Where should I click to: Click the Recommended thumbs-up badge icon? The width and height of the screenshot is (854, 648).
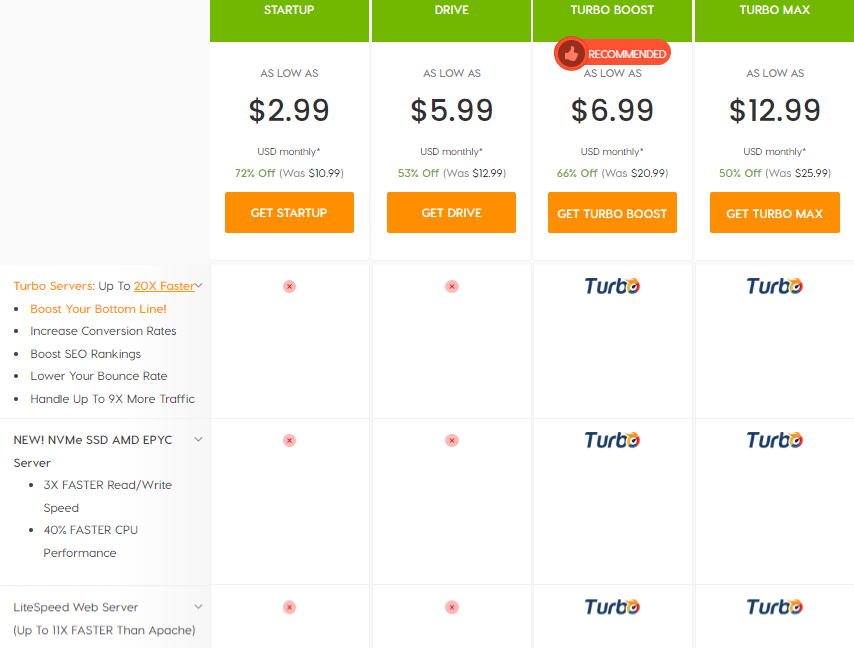coord(570,54)
